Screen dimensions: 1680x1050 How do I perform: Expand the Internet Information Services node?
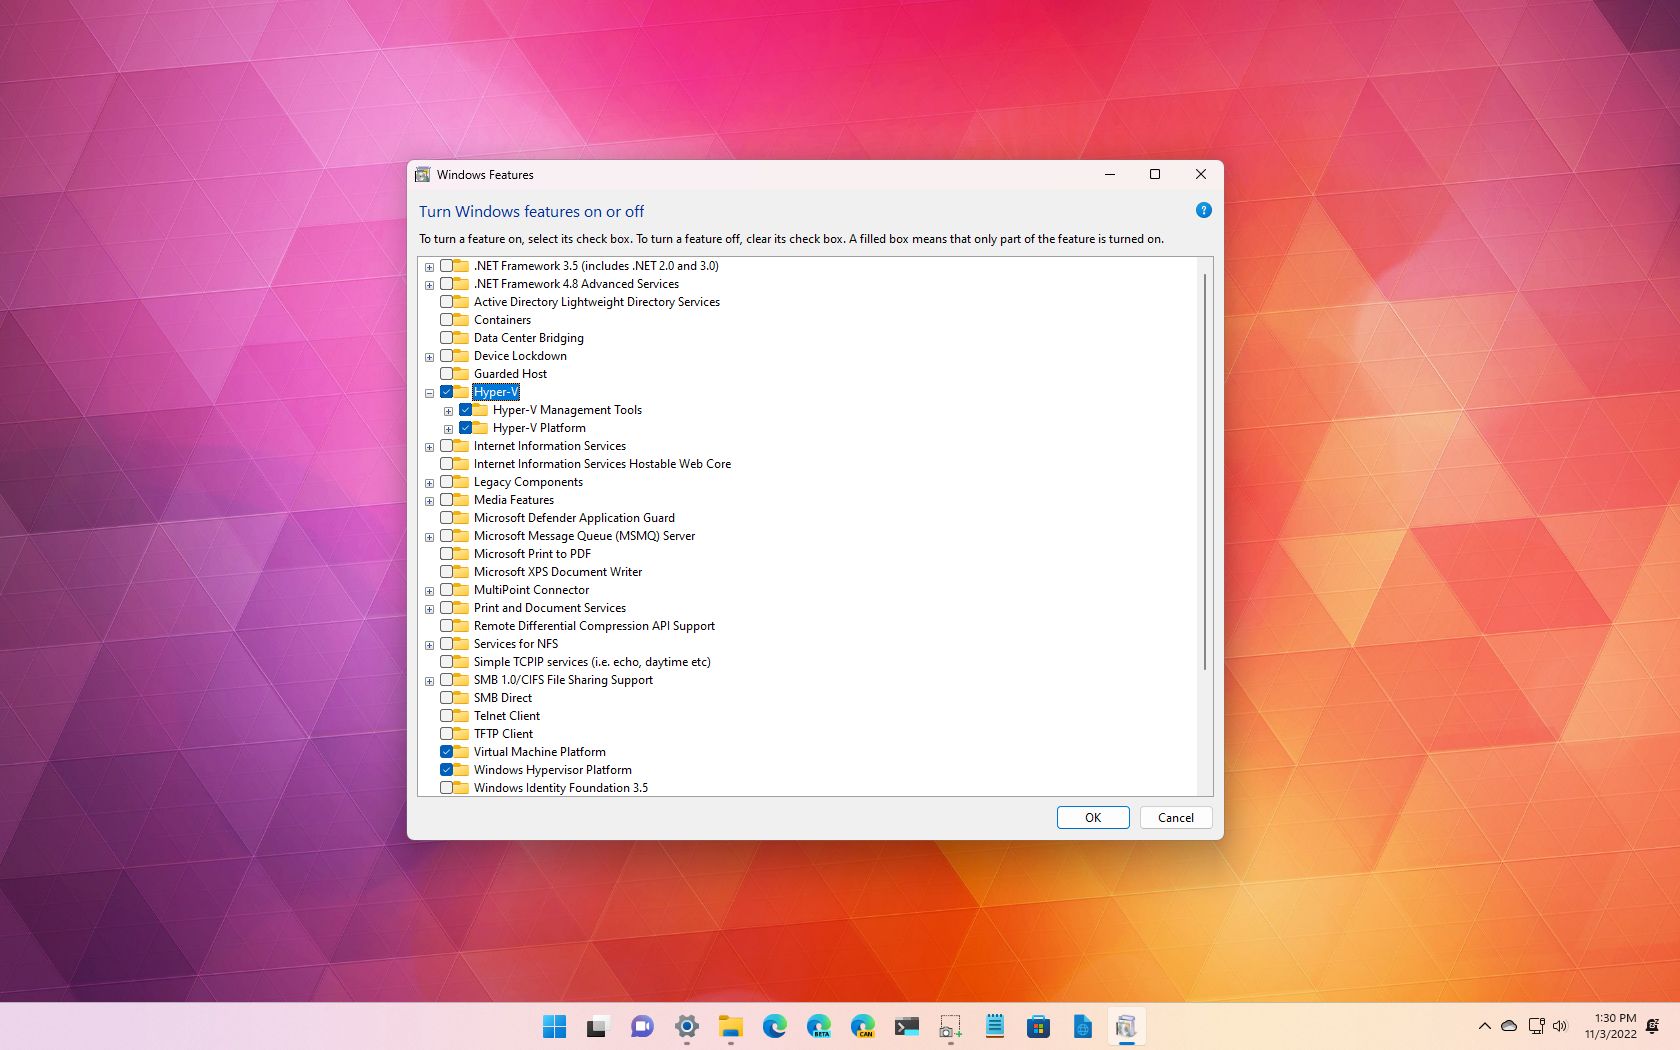[429, 446]
